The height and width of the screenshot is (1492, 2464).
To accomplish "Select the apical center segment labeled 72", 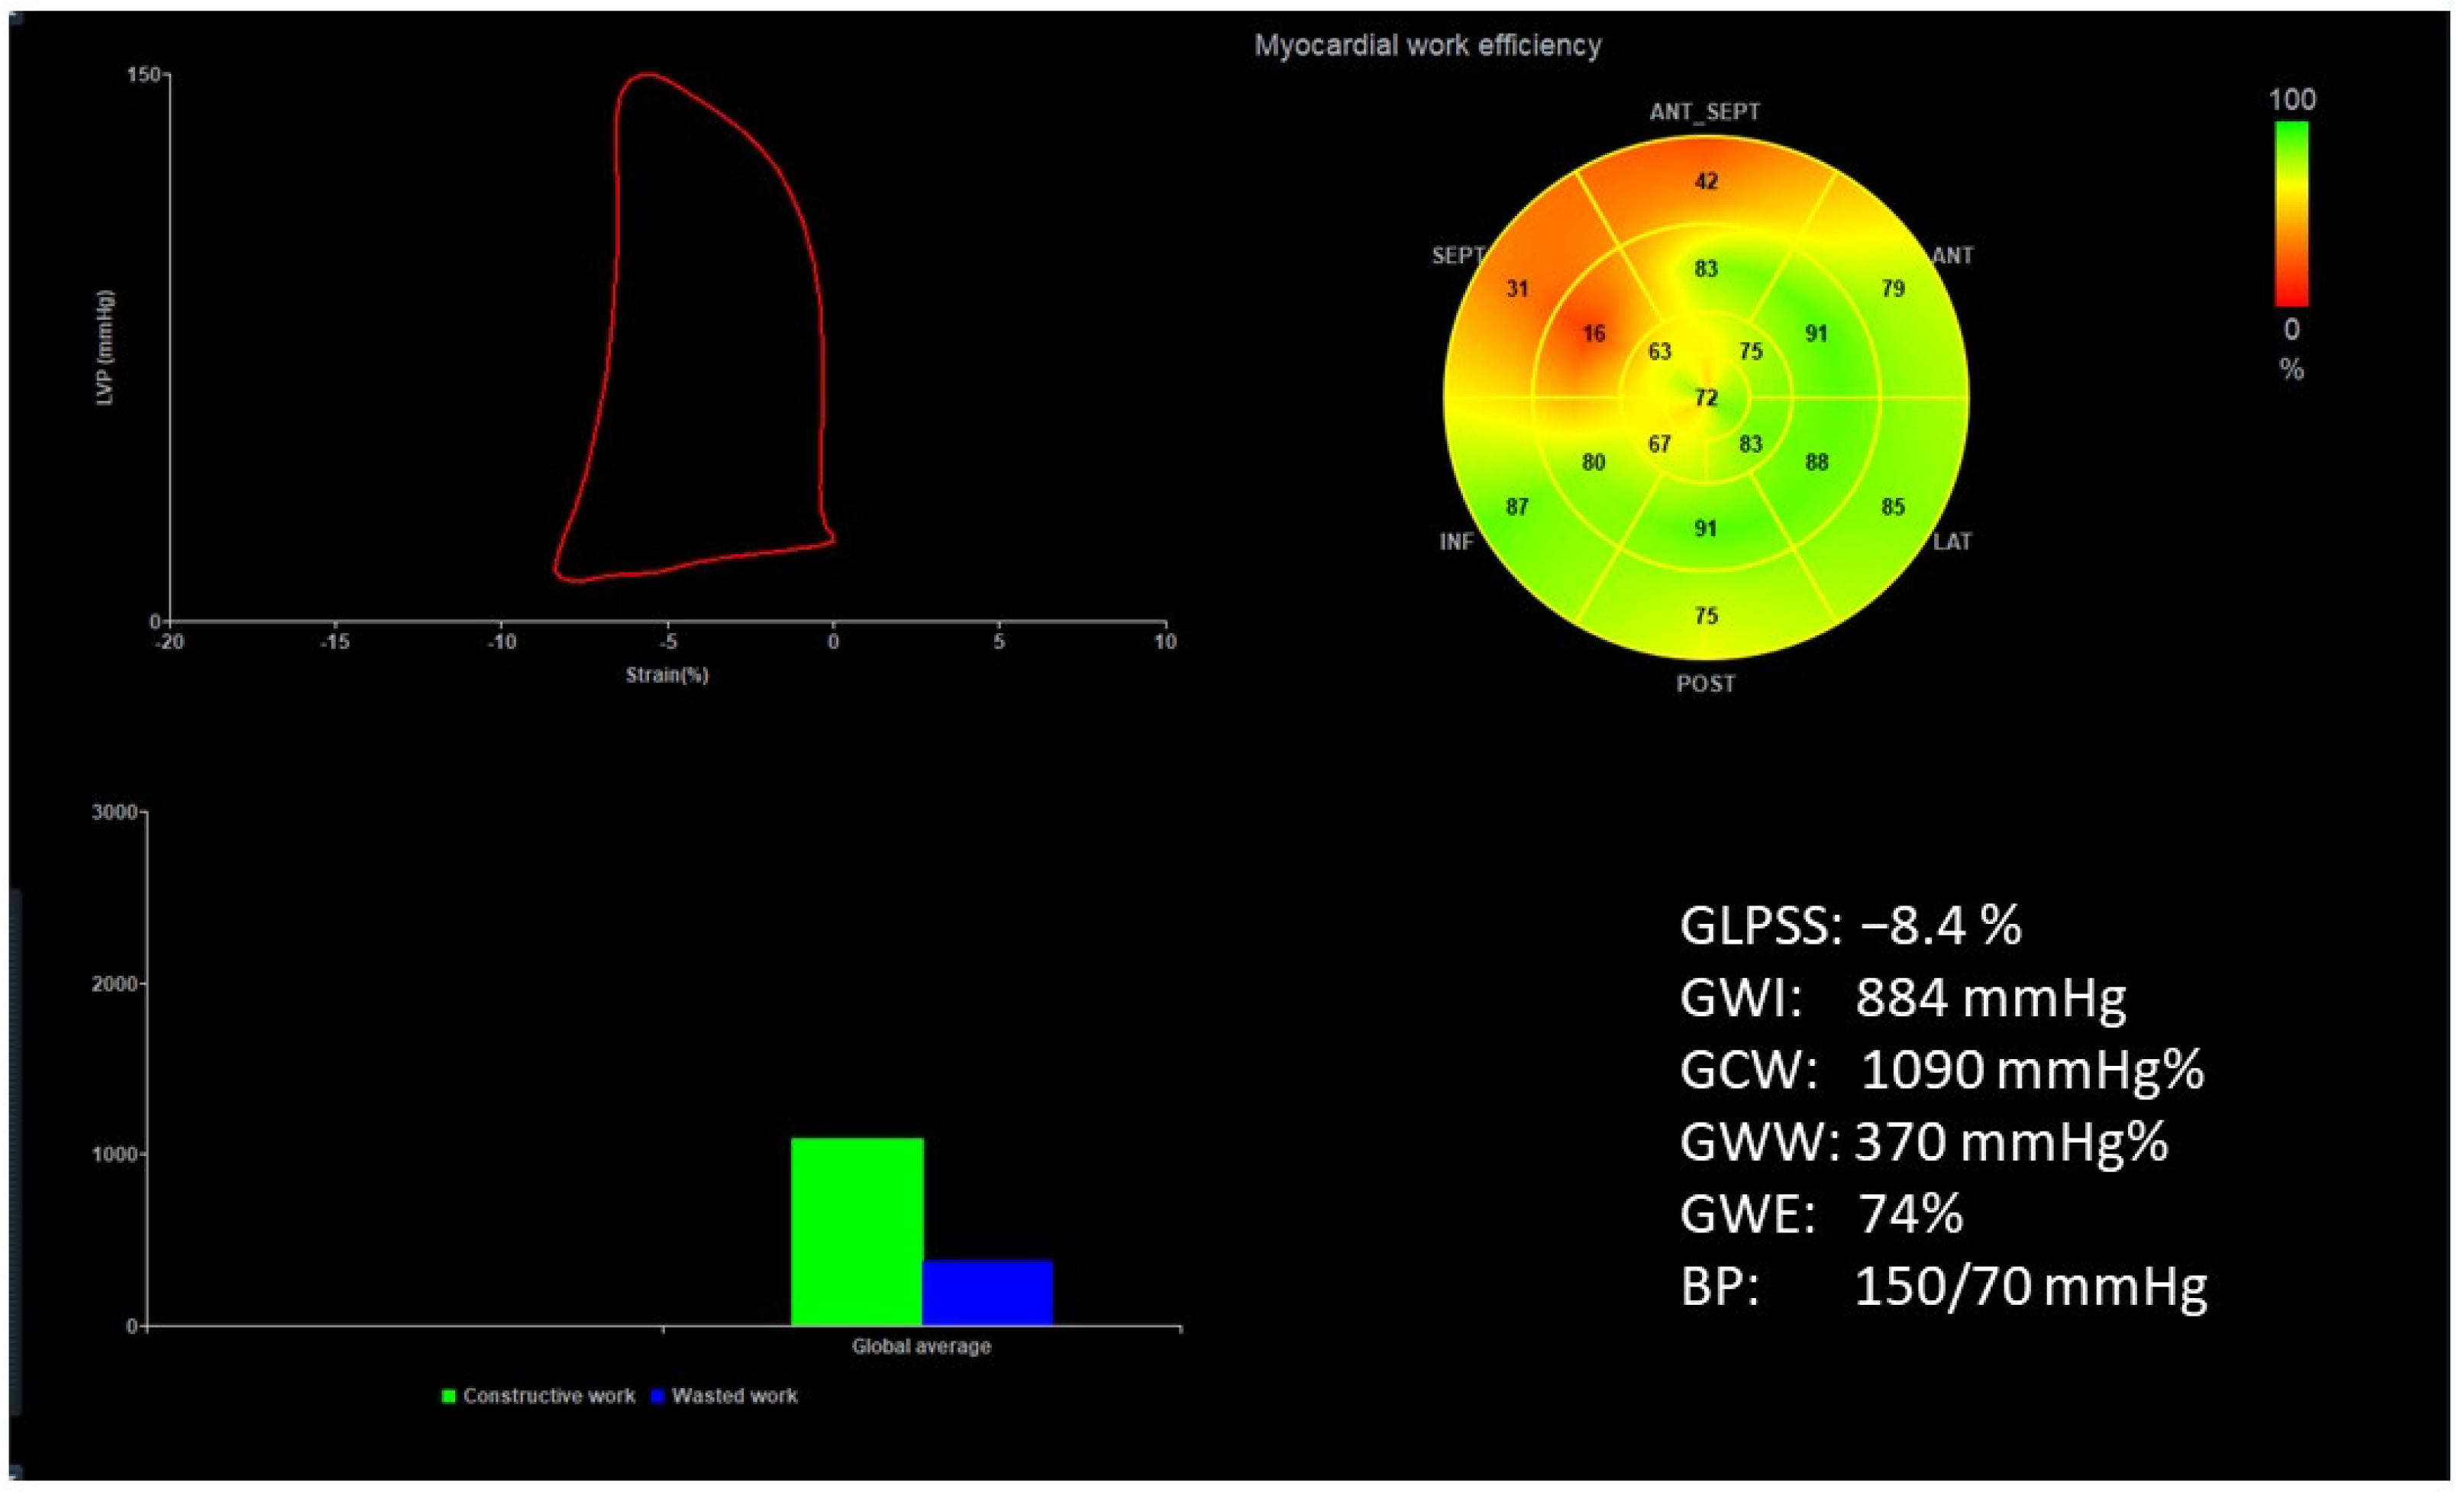I will pyautogui.click(x=1706, y=398).
